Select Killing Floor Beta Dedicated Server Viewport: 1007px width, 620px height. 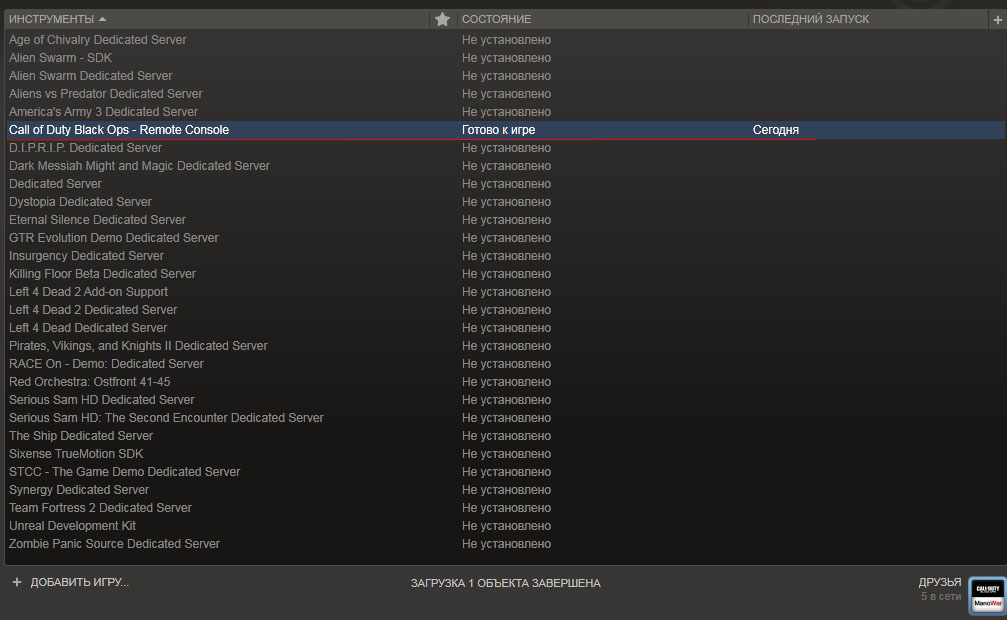click(102, 274)
